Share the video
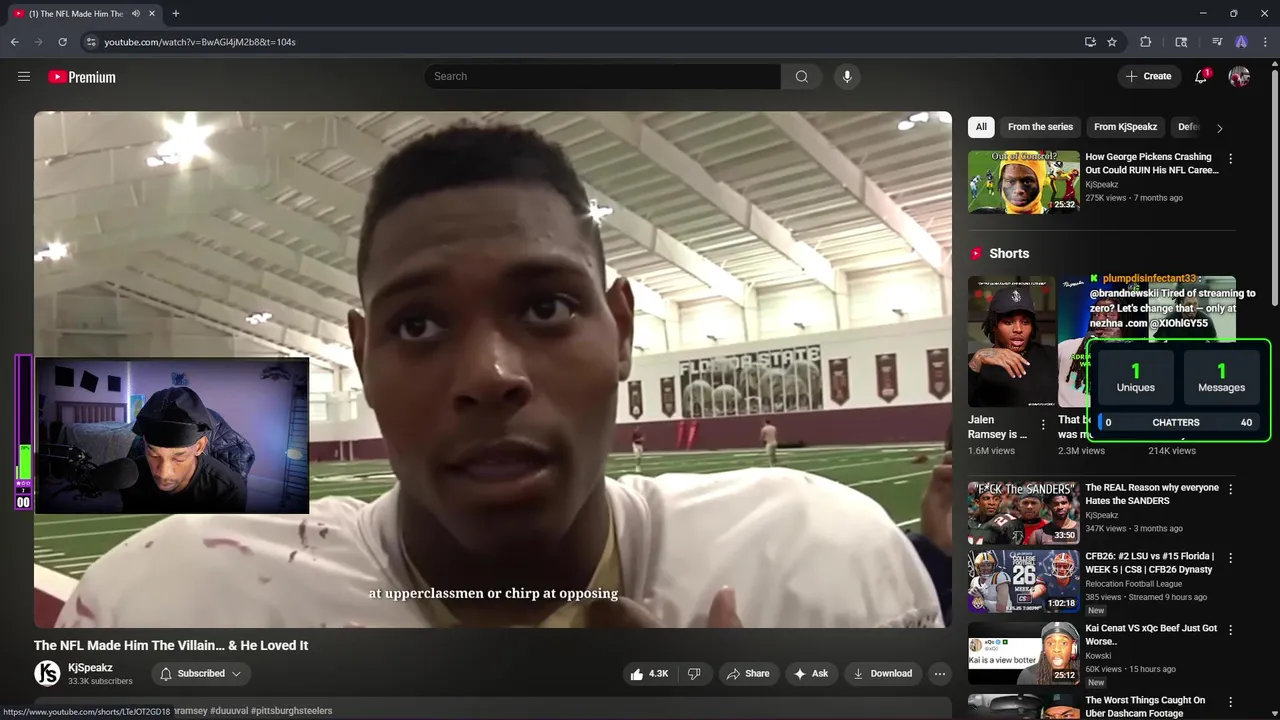This screenshot has width=1280, height=720. (x=747, y=674)
